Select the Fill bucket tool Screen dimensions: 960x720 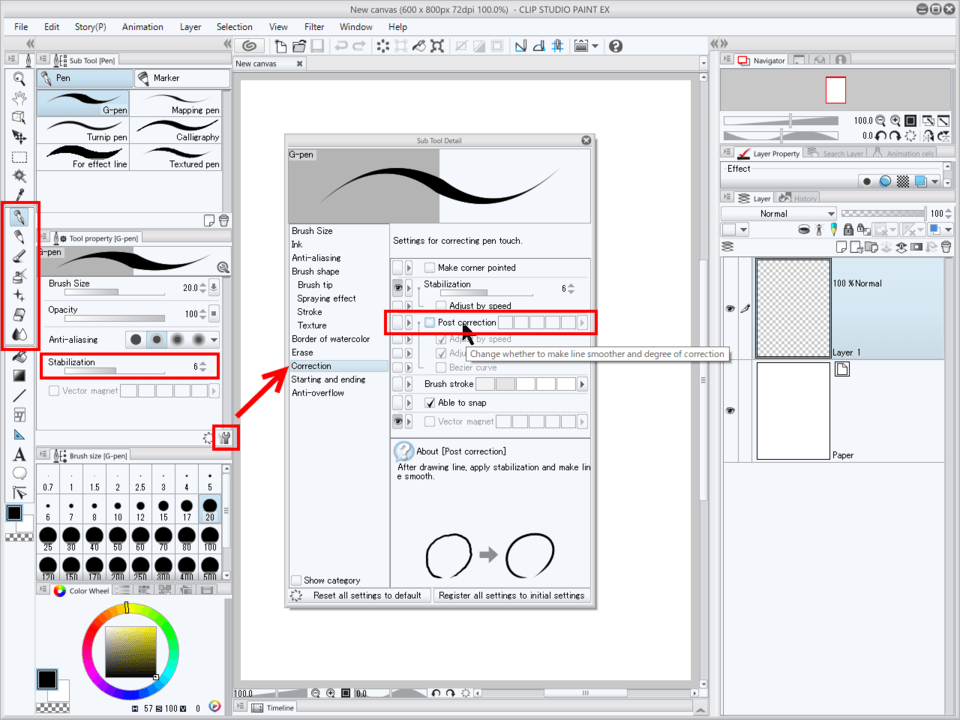[x=20, y=356]
